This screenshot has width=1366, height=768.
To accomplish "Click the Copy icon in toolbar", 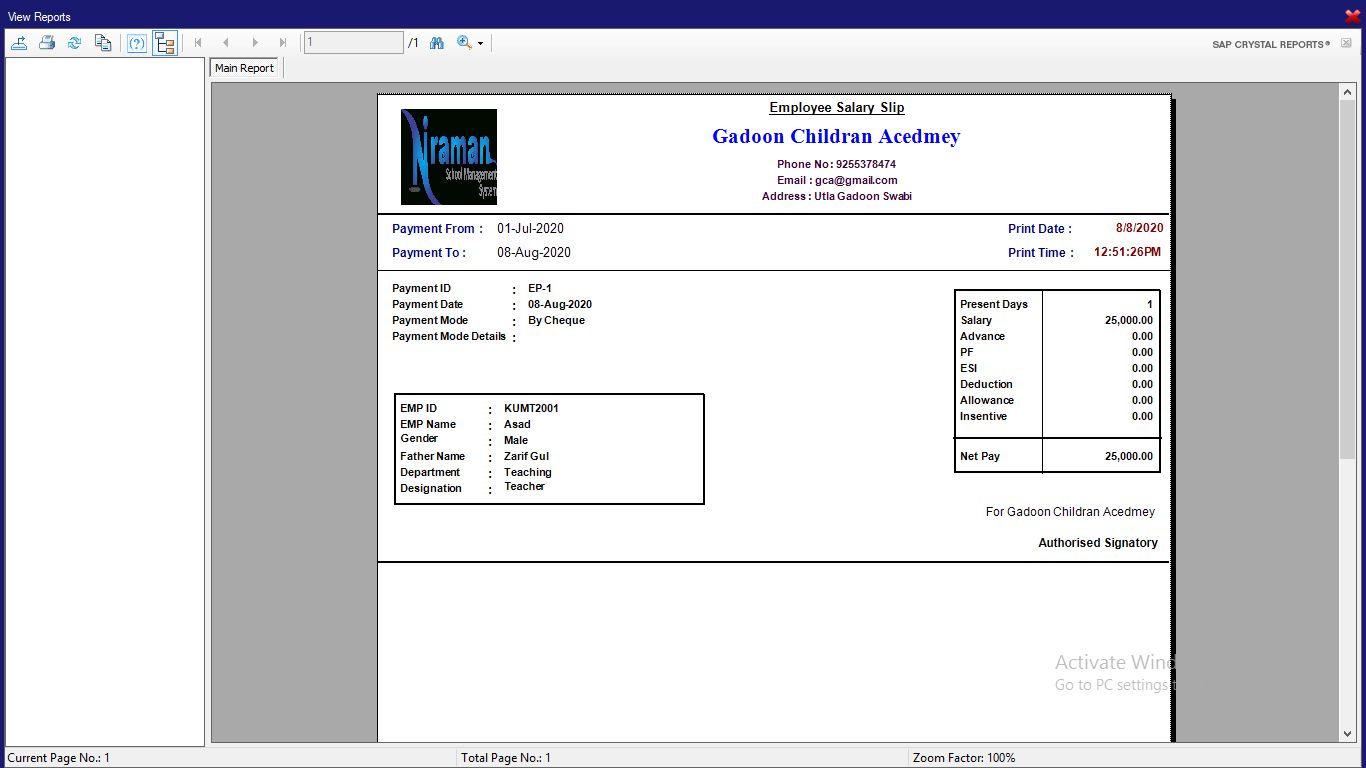I will 103,43.
